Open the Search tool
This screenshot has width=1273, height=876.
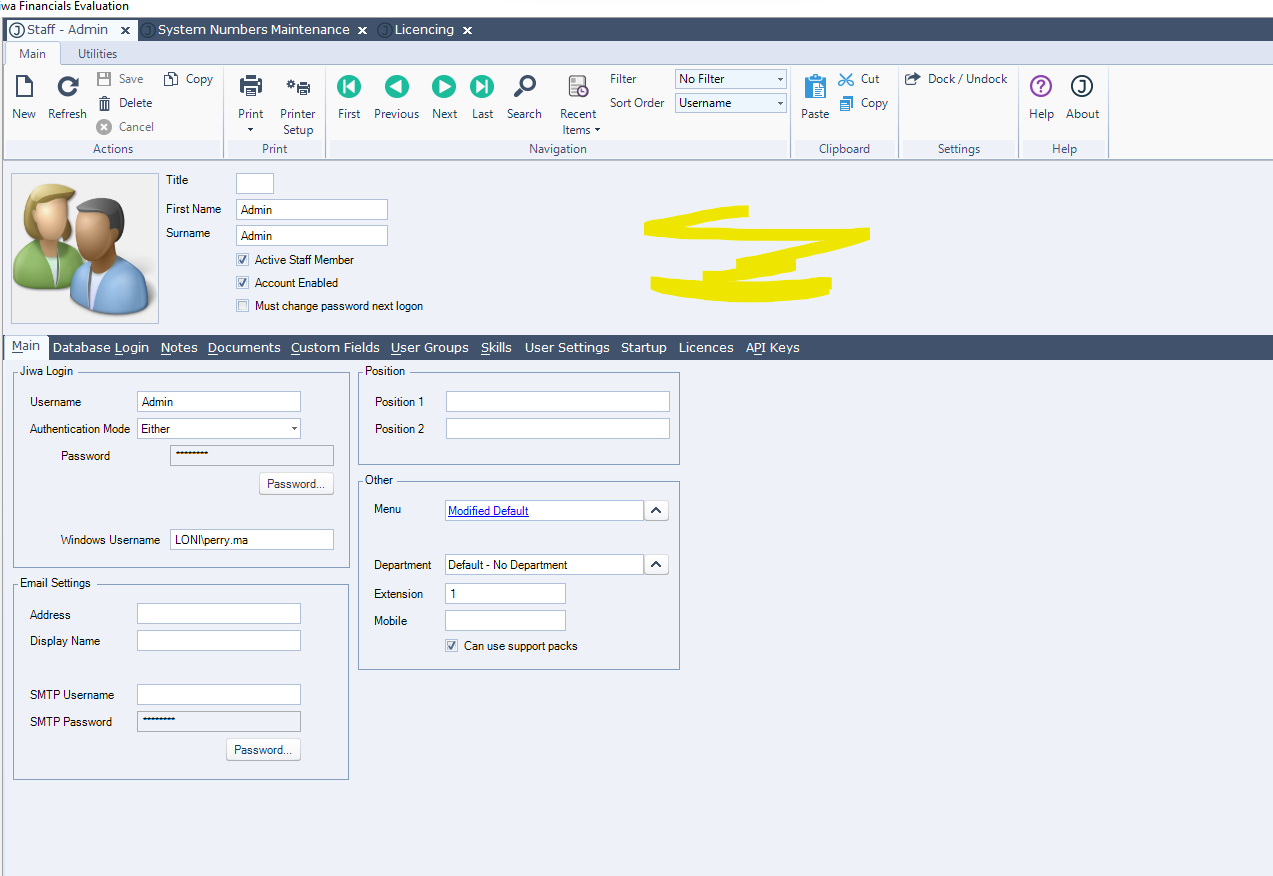[524, 88]
